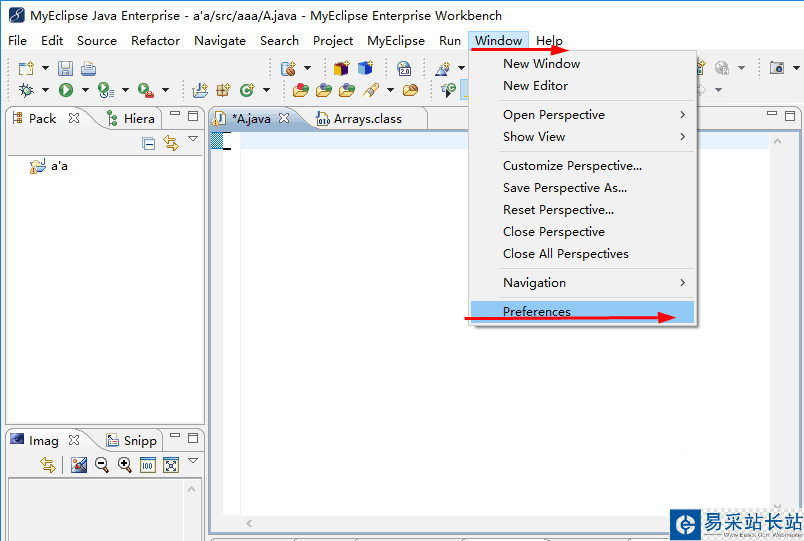Open the dropdown arrow next to New icon
804x541 pixels.
(45, 68)
